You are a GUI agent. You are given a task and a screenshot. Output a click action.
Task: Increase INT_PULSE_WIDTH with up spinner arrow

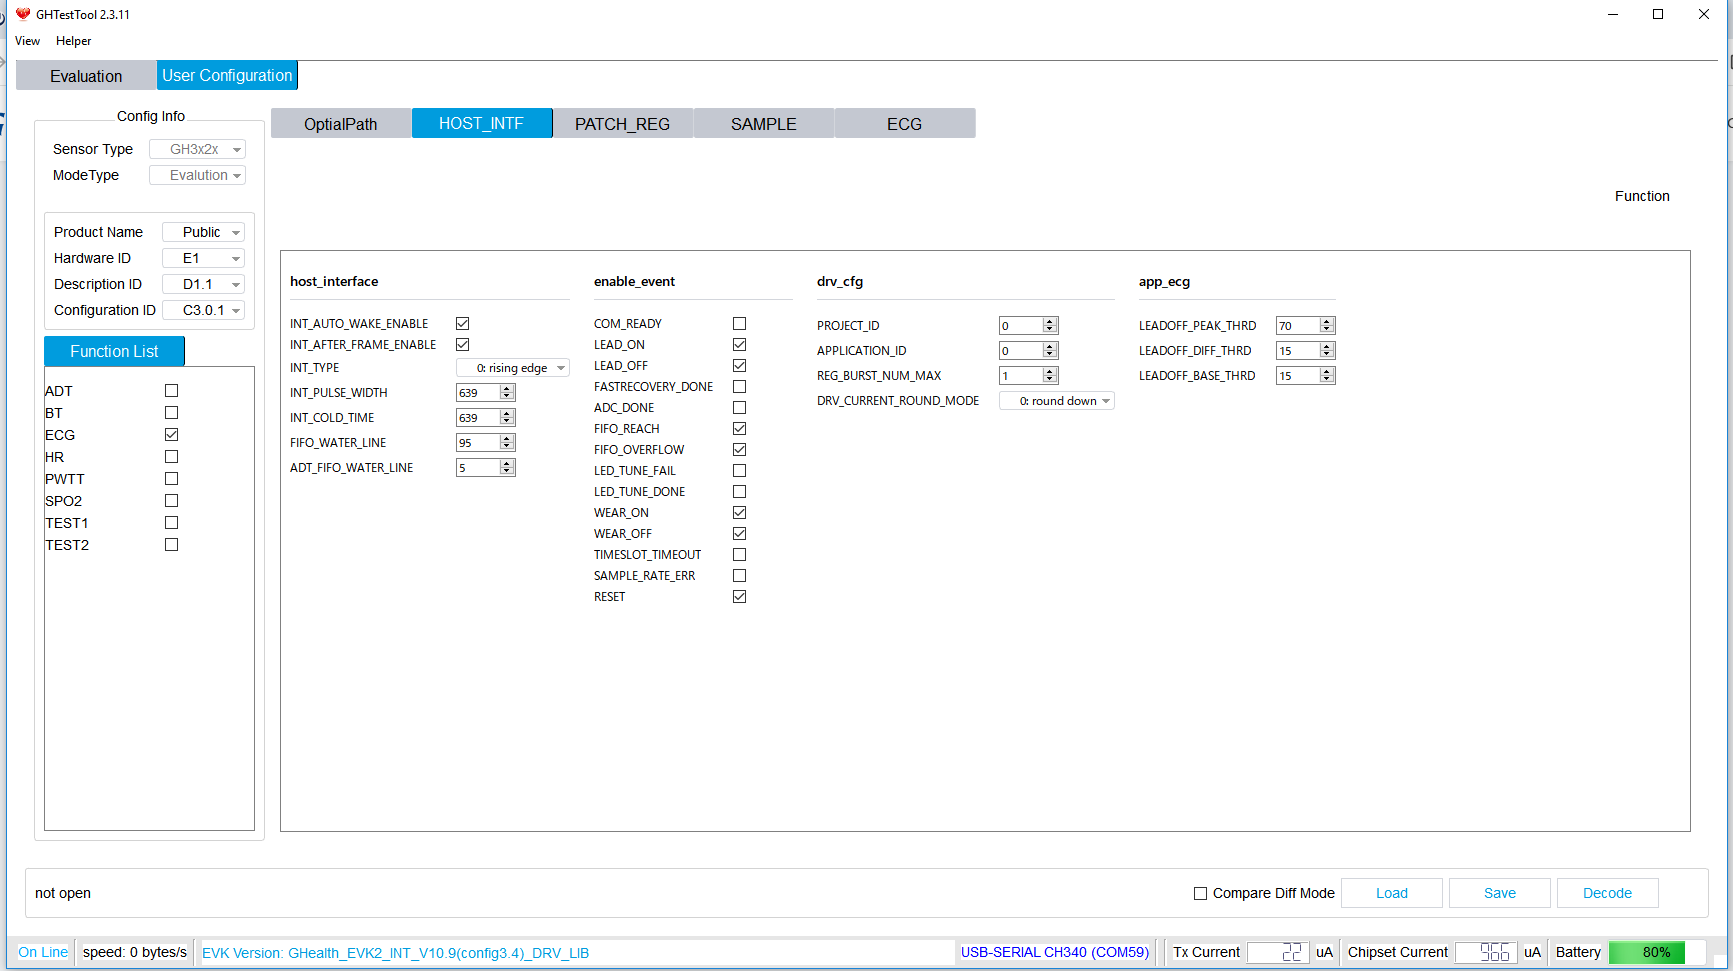click(507, 389)
